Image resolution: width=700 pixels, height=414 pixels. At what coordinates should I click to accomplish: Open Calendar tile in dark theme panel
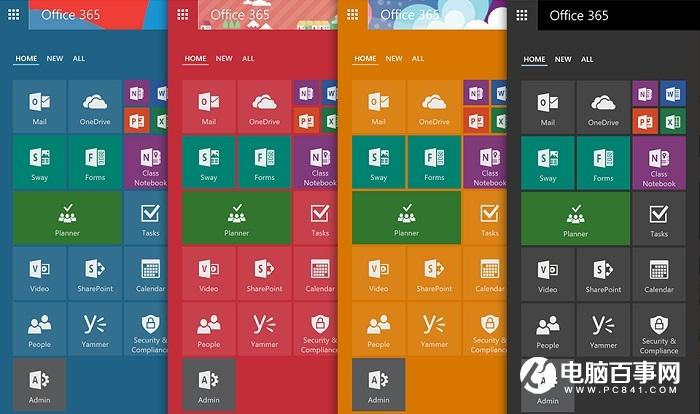659,274
